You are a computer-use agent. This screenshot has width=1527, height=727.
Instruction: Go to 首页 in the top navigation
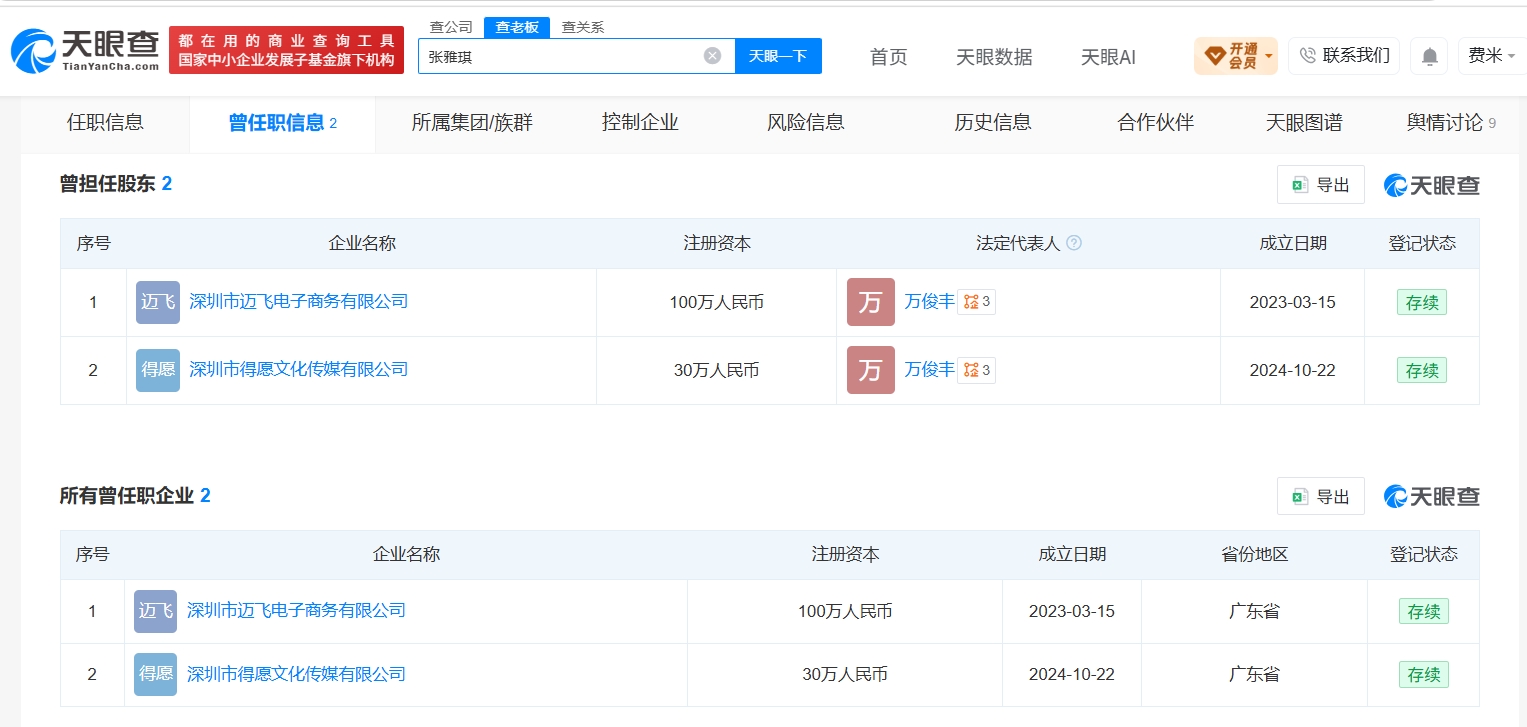coord(888,57)
